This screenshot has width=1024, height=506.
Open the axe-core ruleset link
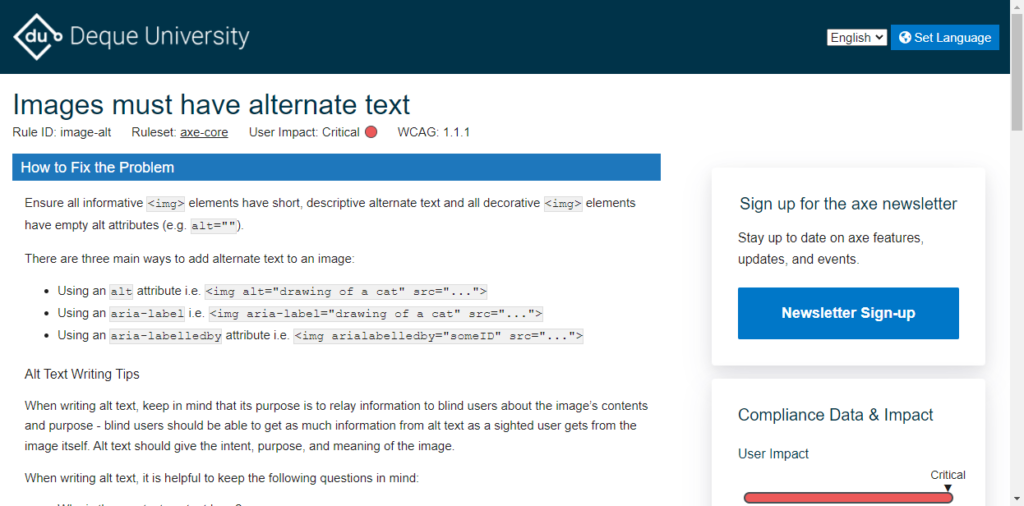coord(204,133)
